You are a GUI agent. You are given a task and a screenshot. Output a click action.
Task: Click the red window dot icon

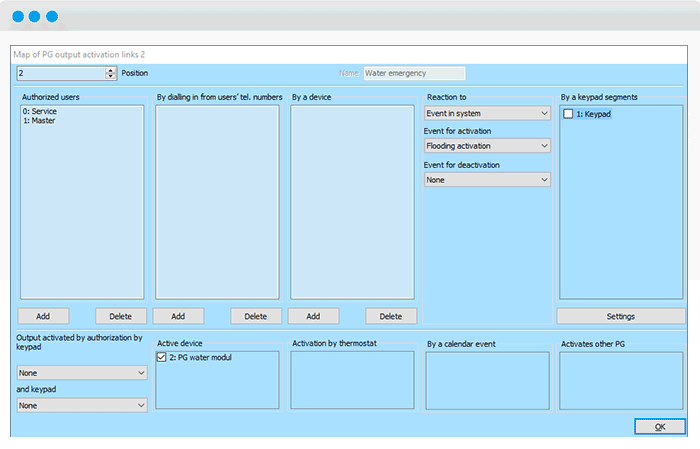click(x=17, y=17)
